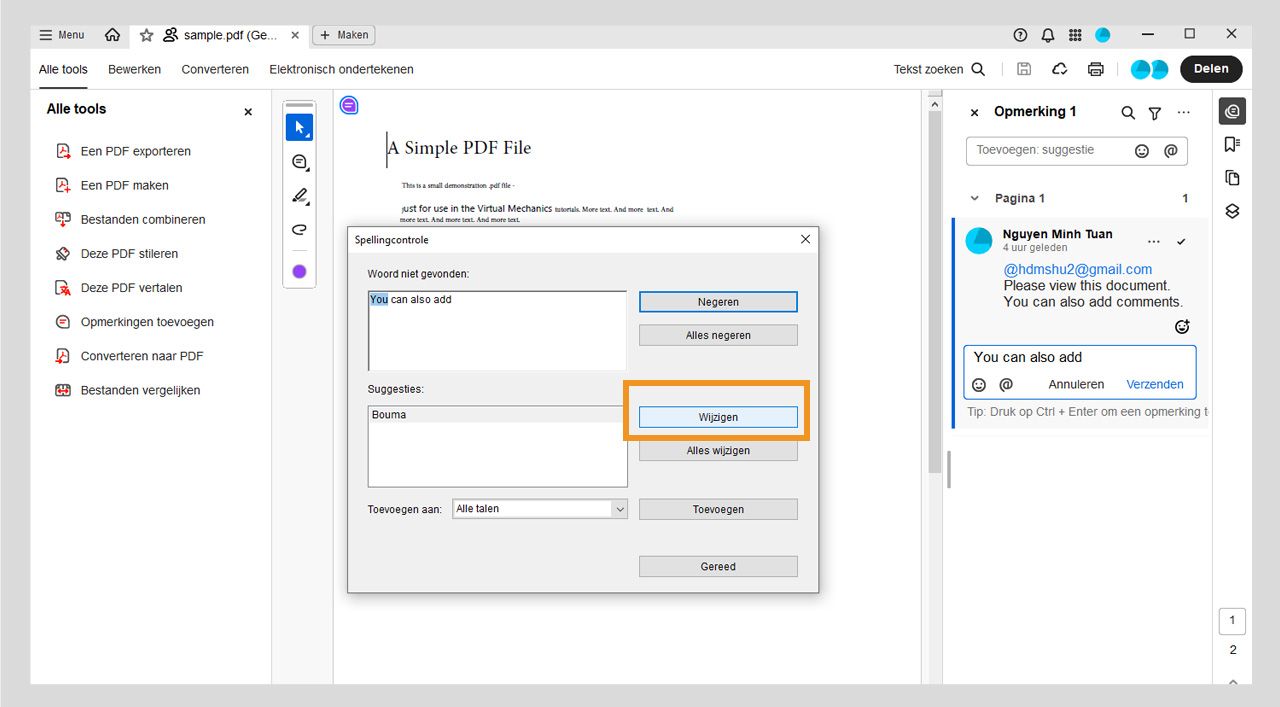Open the bookmarks panel icon

click(1232, 144)
